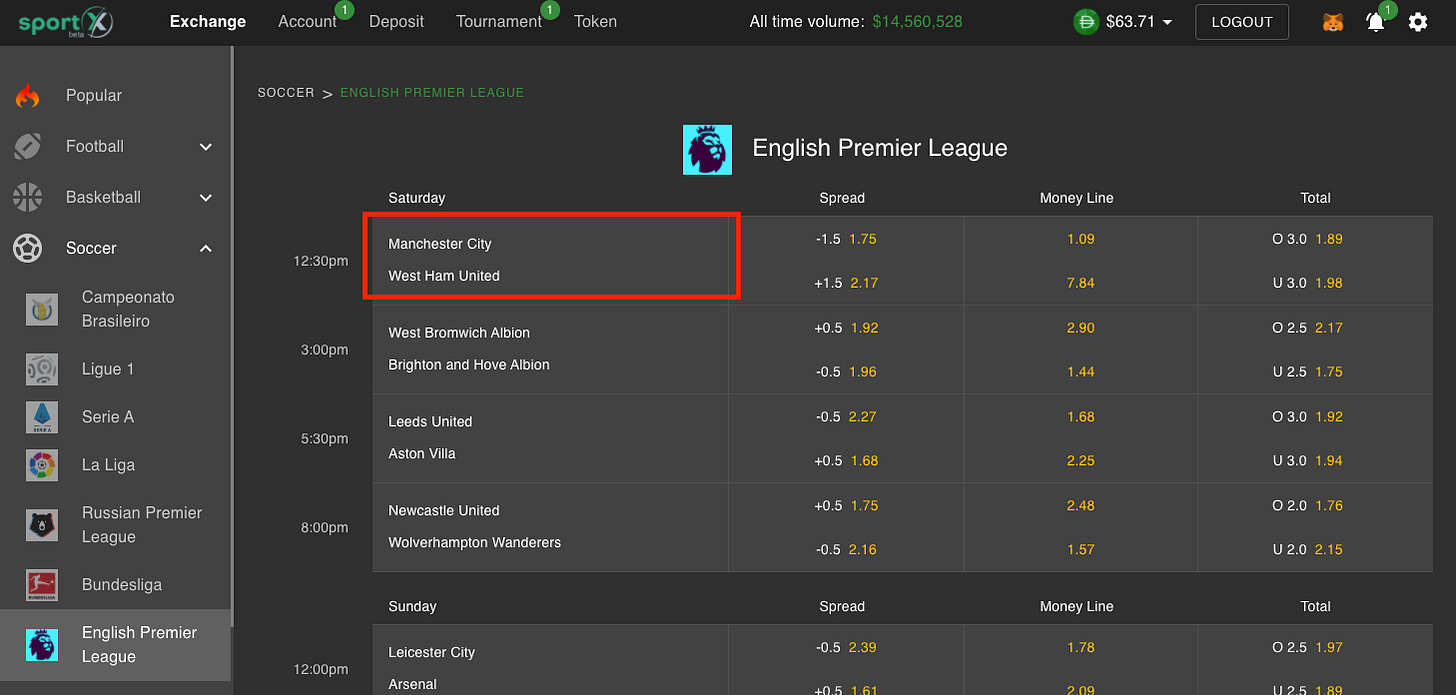Screen dimensions: 1456x695
Task: Click the all time volume $14,560,528
Action: click(917, 22)
